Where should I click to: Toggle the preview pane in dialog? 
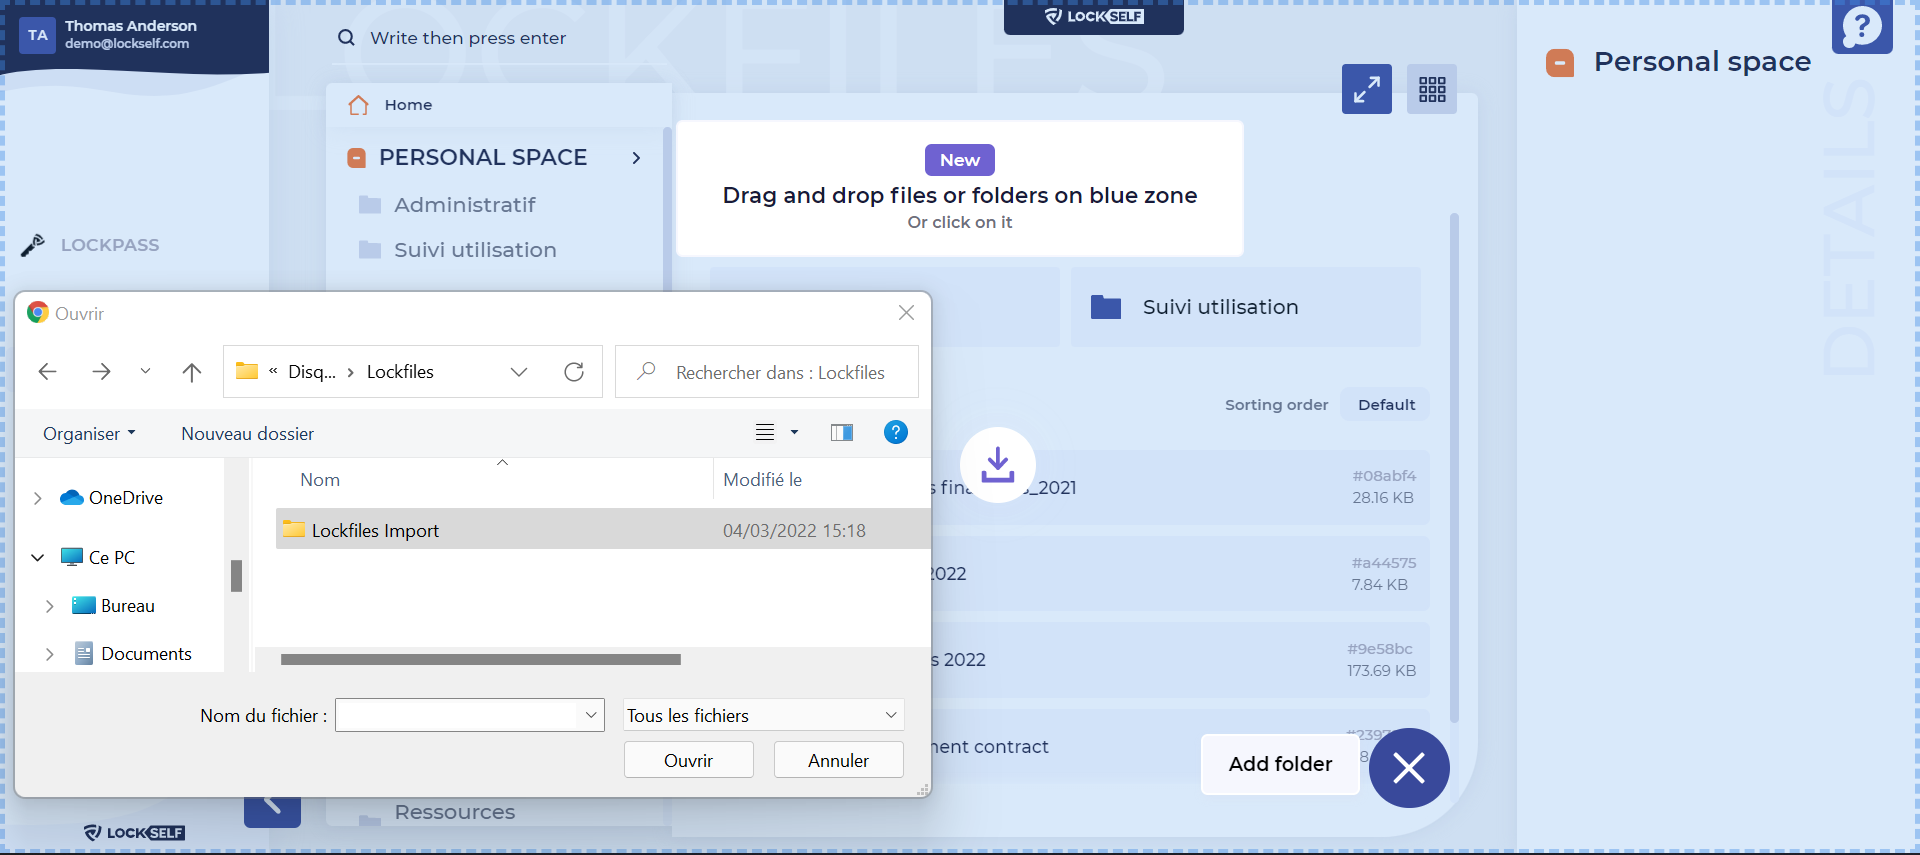pos(841,432)
